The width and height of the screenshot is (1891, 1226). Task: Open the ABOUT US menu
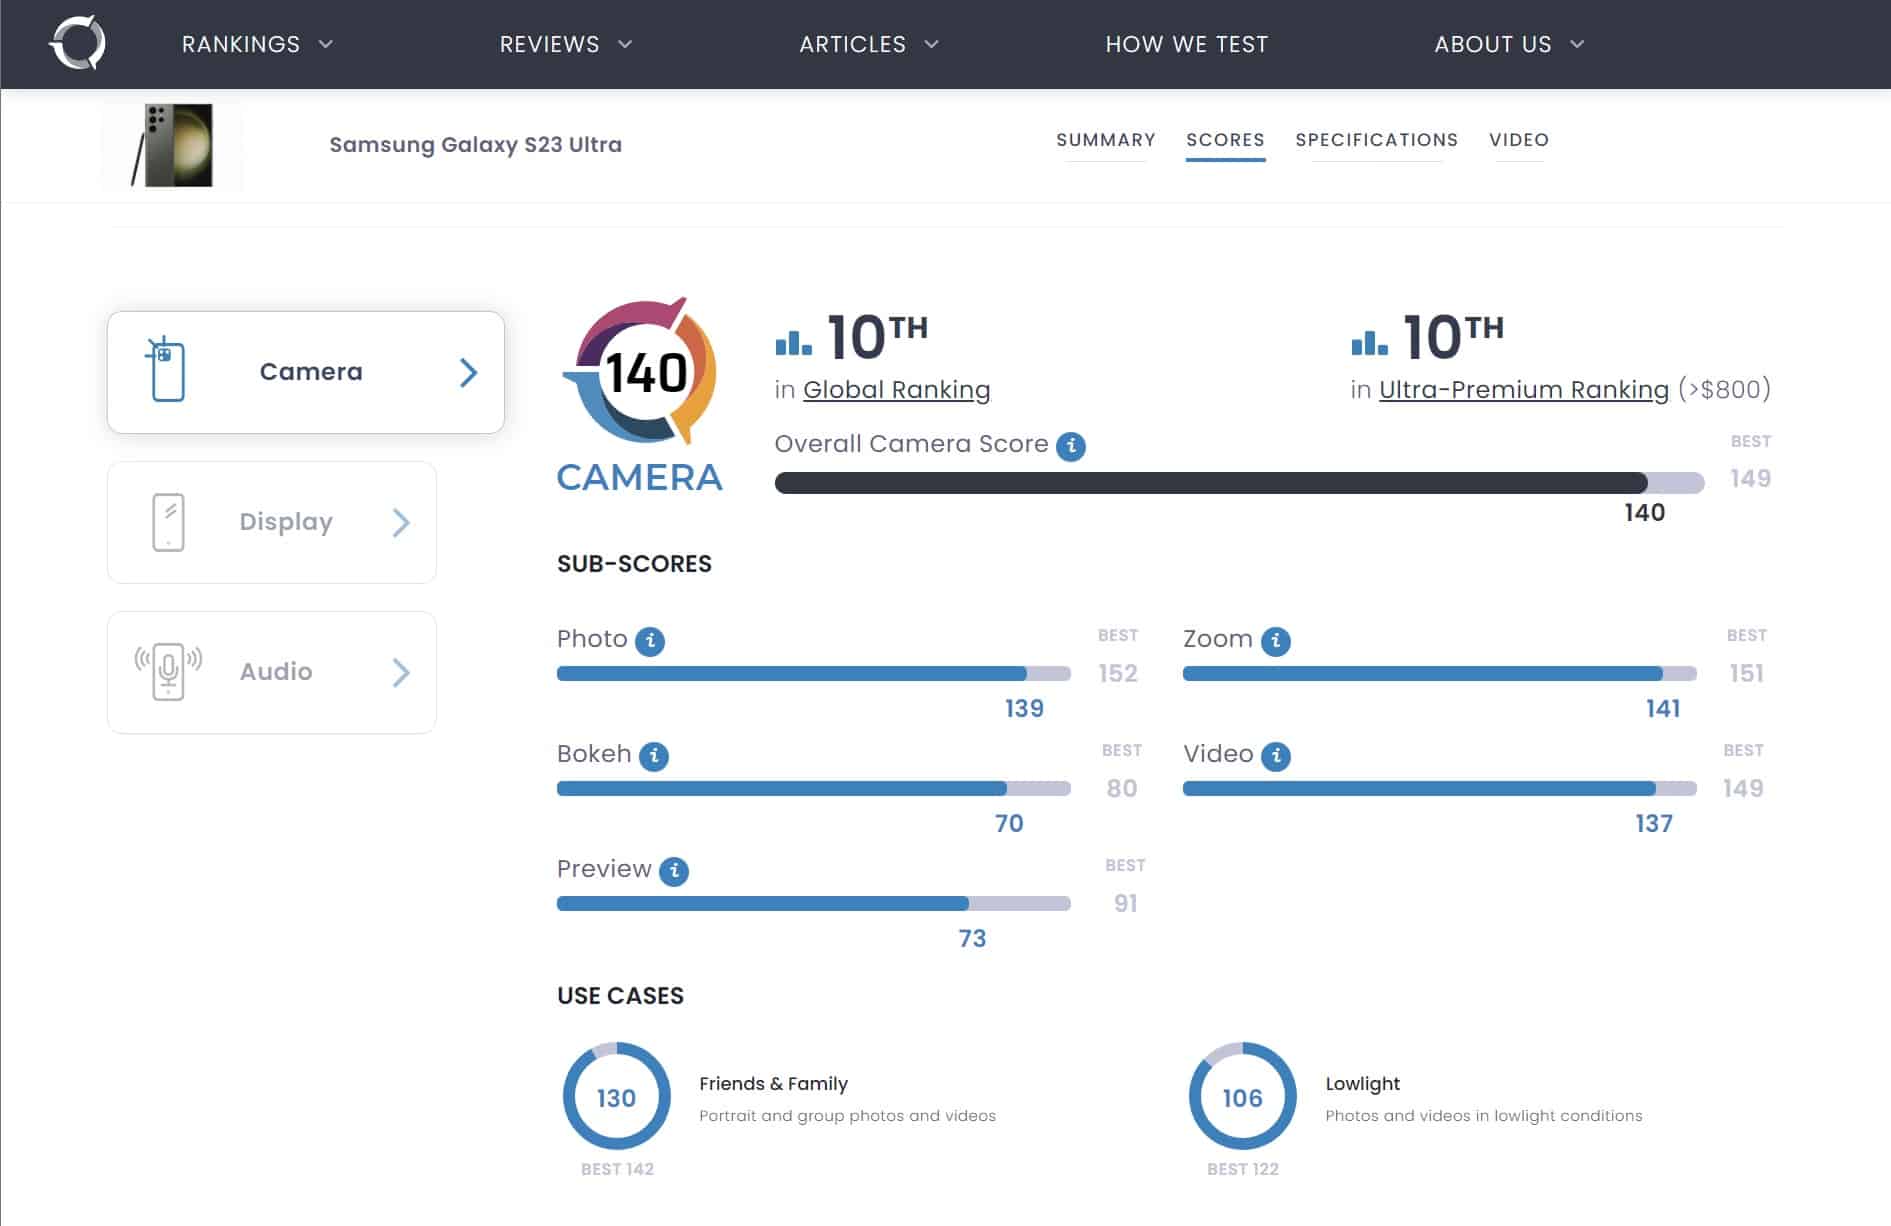(x=1493, y=44)
